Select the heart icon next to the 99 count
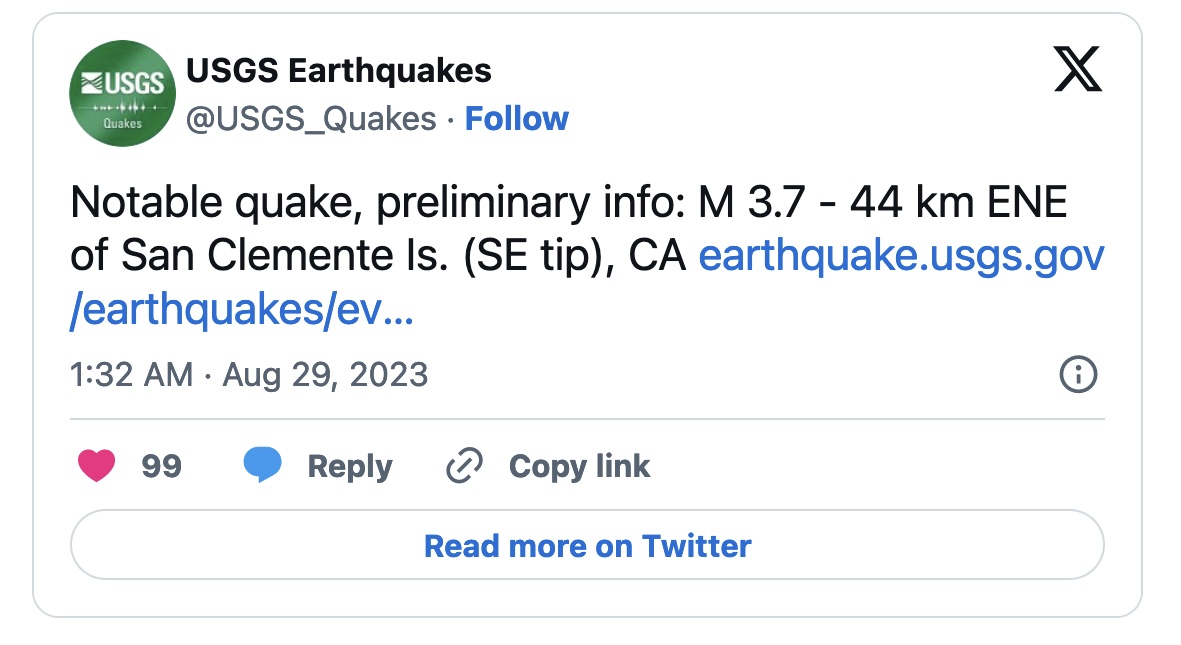The image size is (1181, 645). click(97, 466)
